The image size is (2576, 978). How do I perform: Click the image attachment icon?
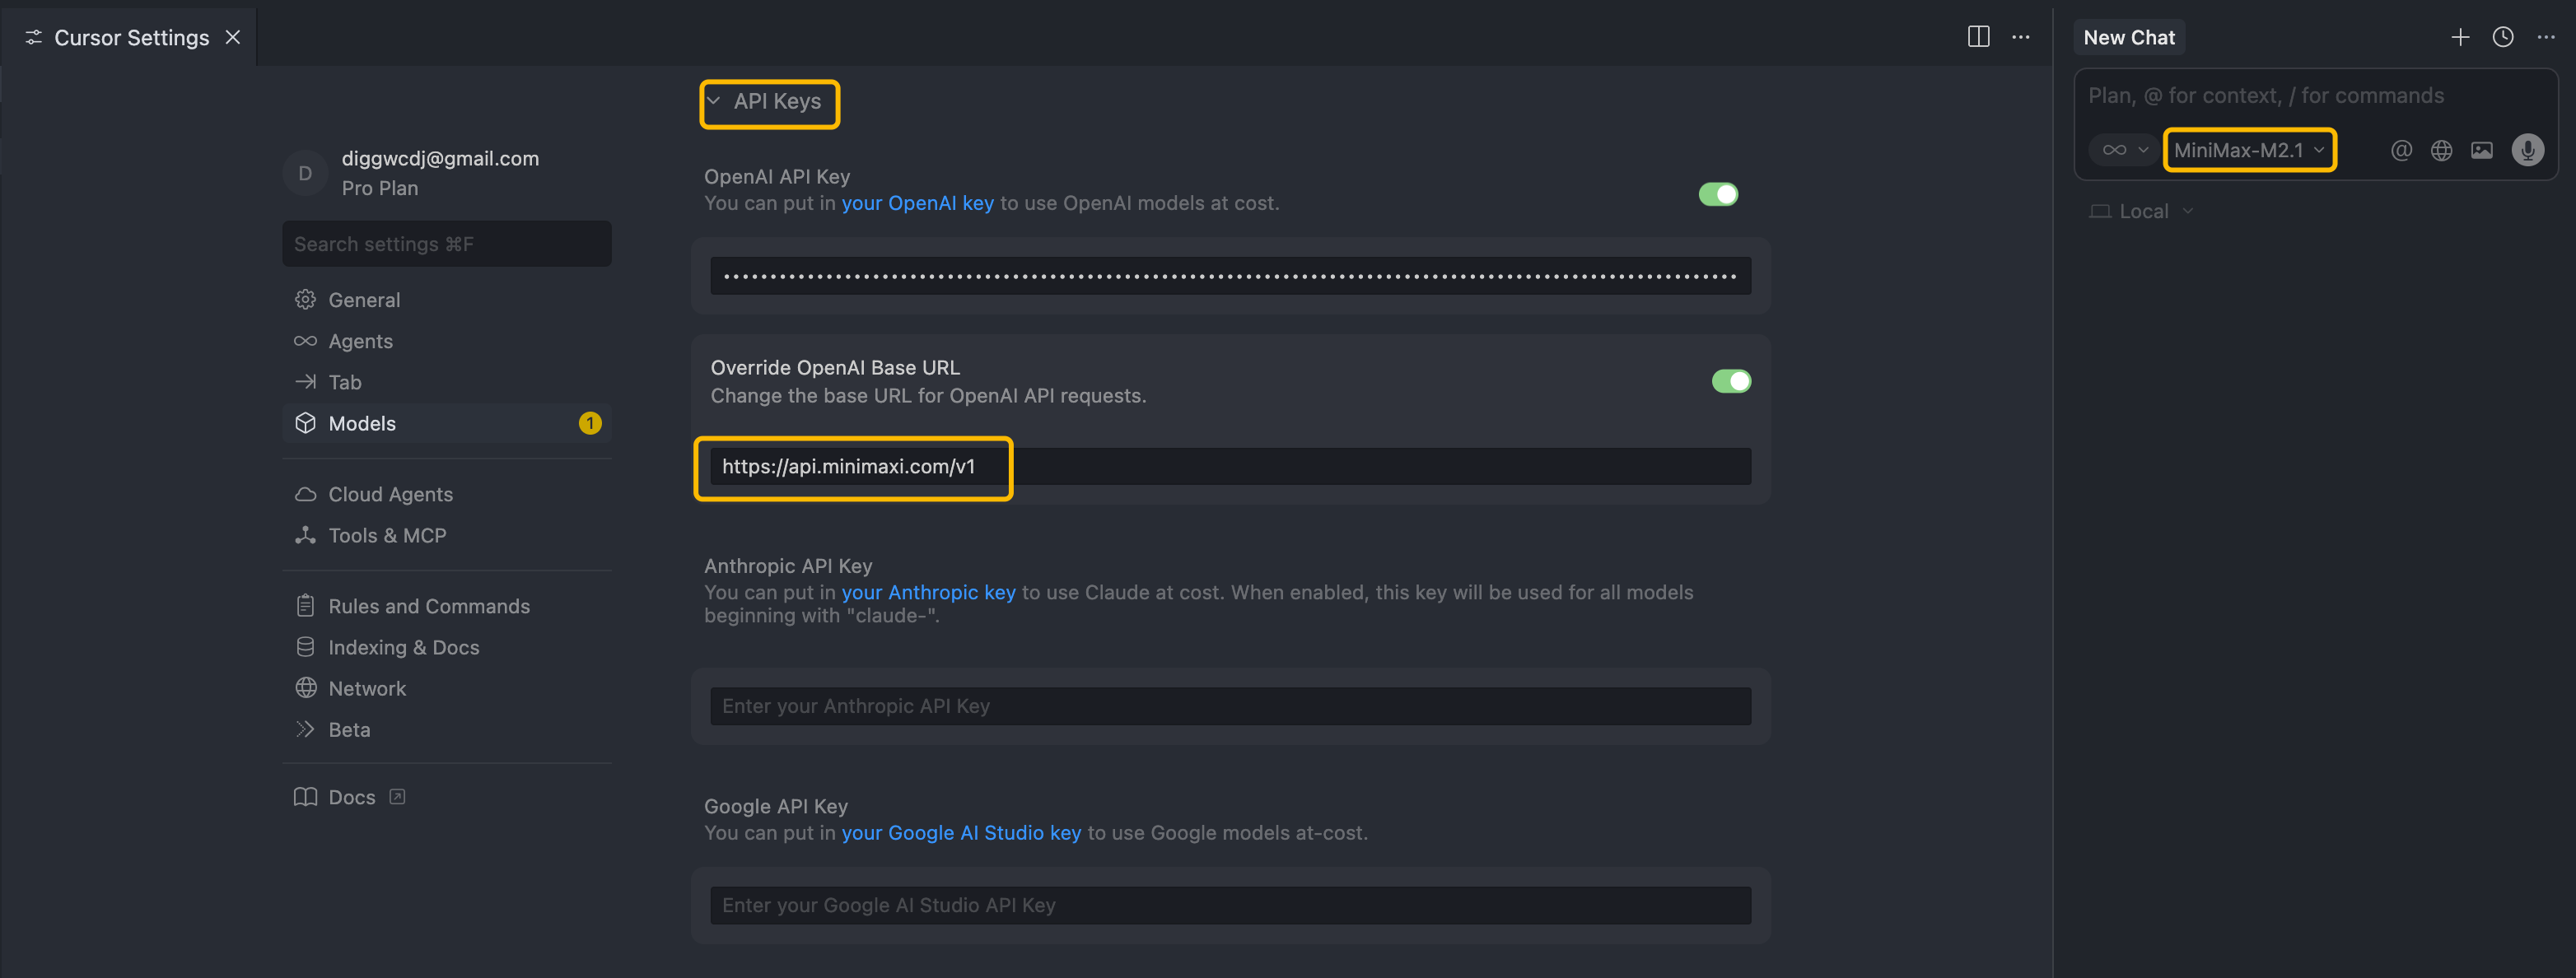point(2482,150)
